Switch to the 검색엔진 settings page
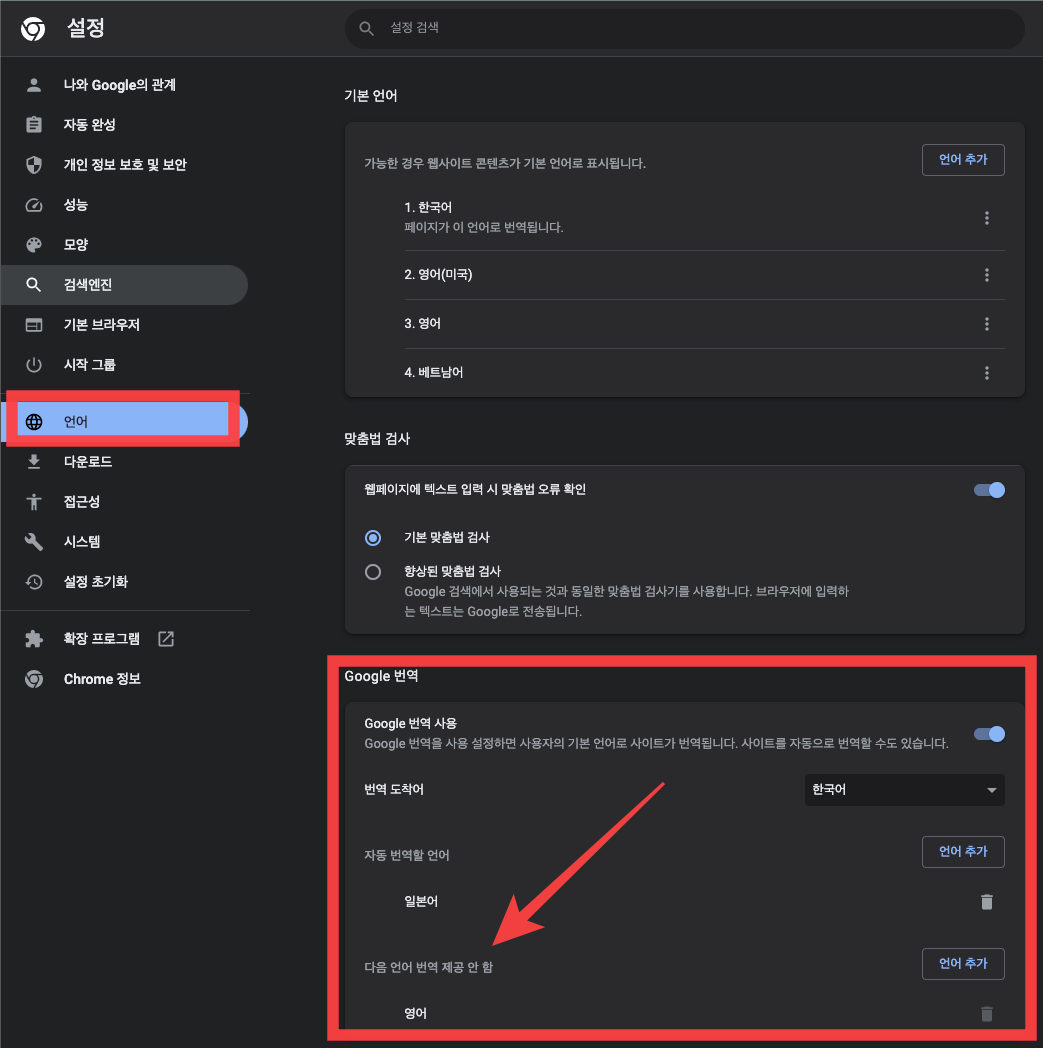Viewport: 1043px width, 1048px height. (124, 285)
